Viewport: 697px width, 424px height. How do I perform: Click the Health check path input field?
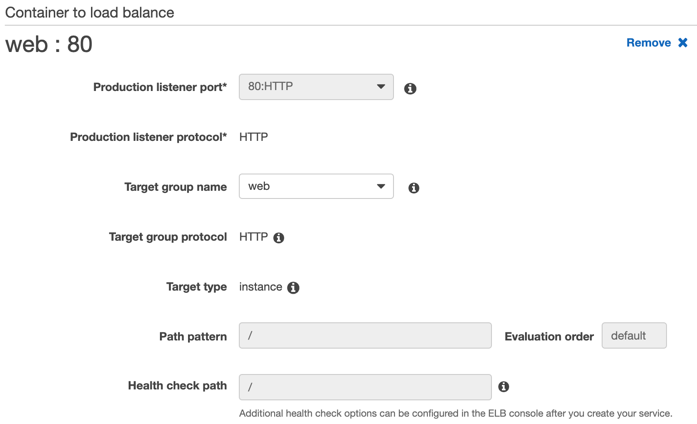(365, 387)
